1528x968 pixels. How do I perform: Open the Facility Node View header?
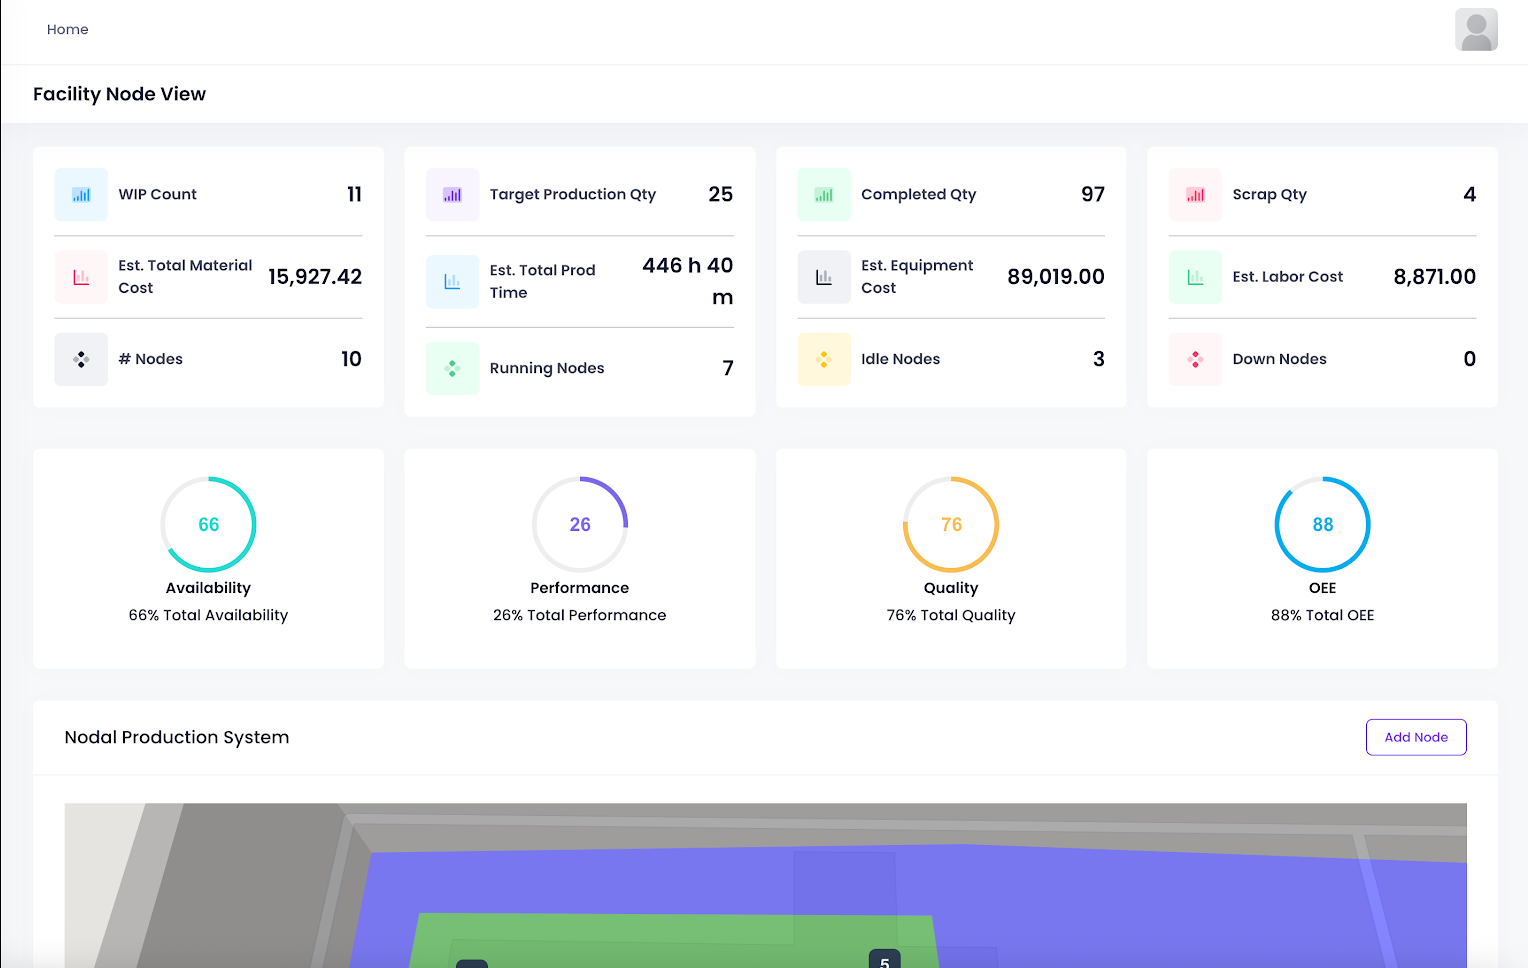click(120, 93)
